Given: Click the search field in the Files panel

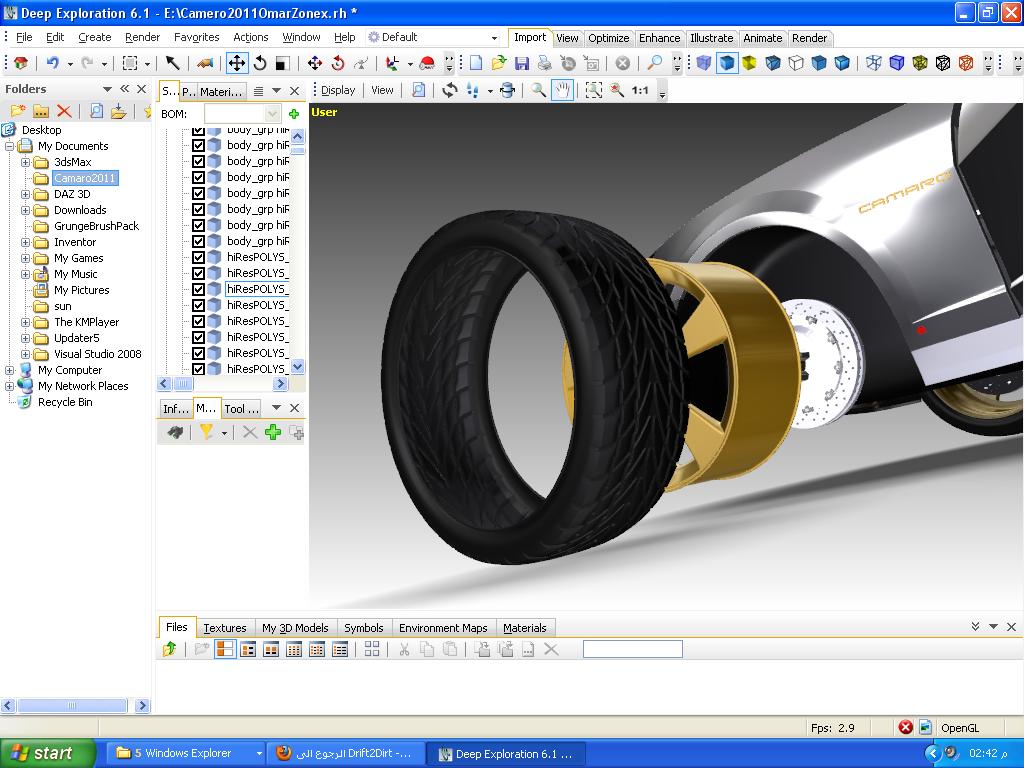Looking at the screenshot, I should coord(633,648).
